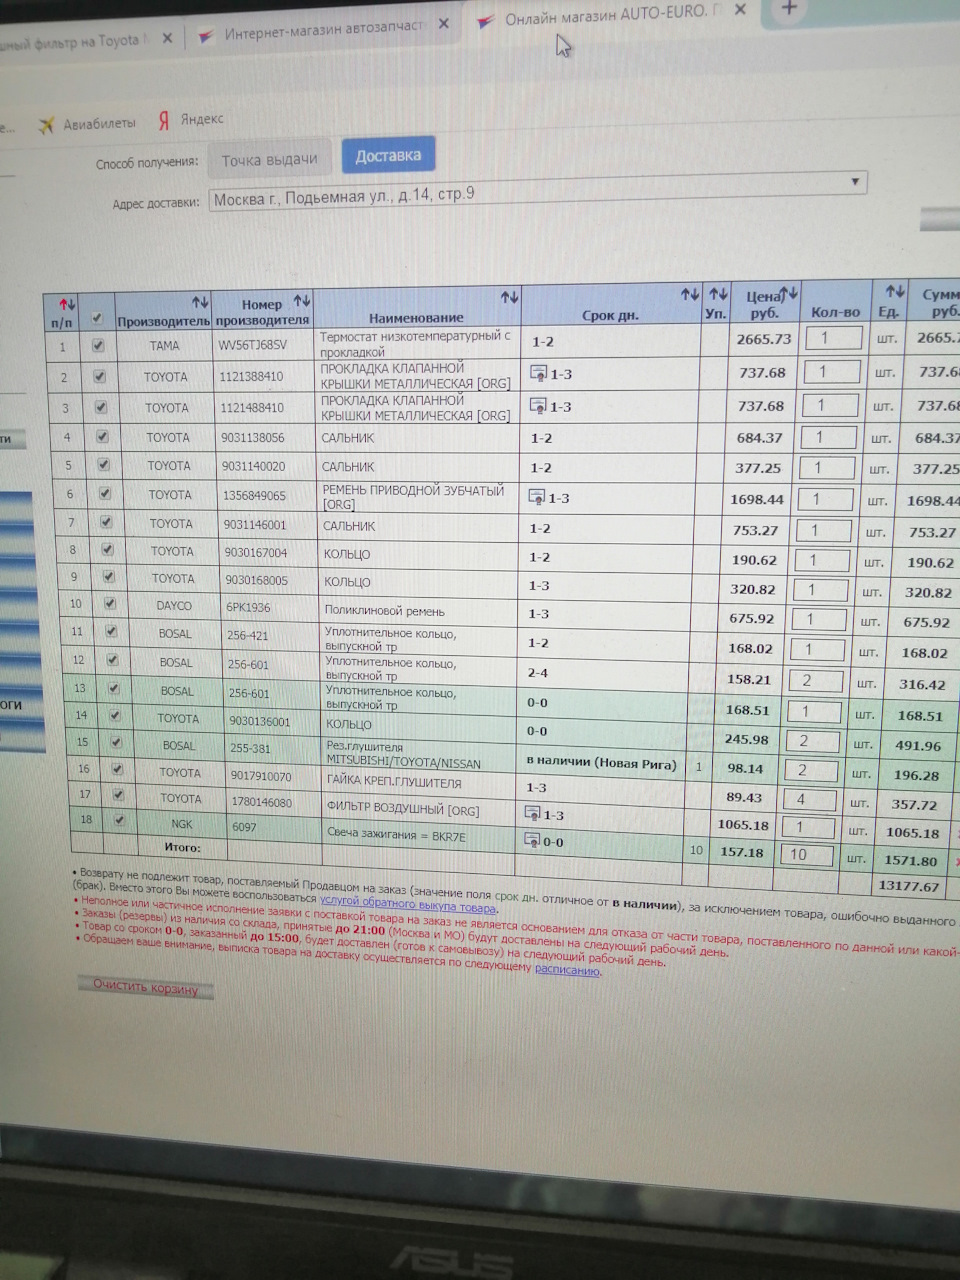Sort by Номер производителя arrows
960x1280 pixels.
302,300
